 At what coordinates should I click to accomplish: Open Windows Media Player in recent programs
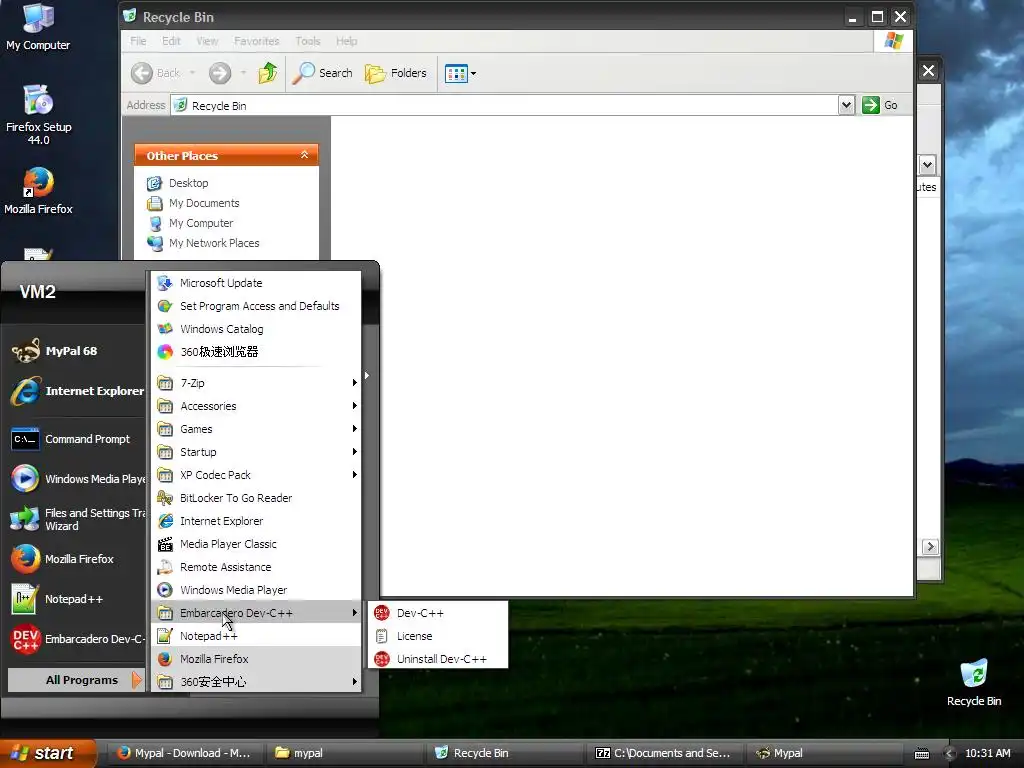click(x=76, y=479)
